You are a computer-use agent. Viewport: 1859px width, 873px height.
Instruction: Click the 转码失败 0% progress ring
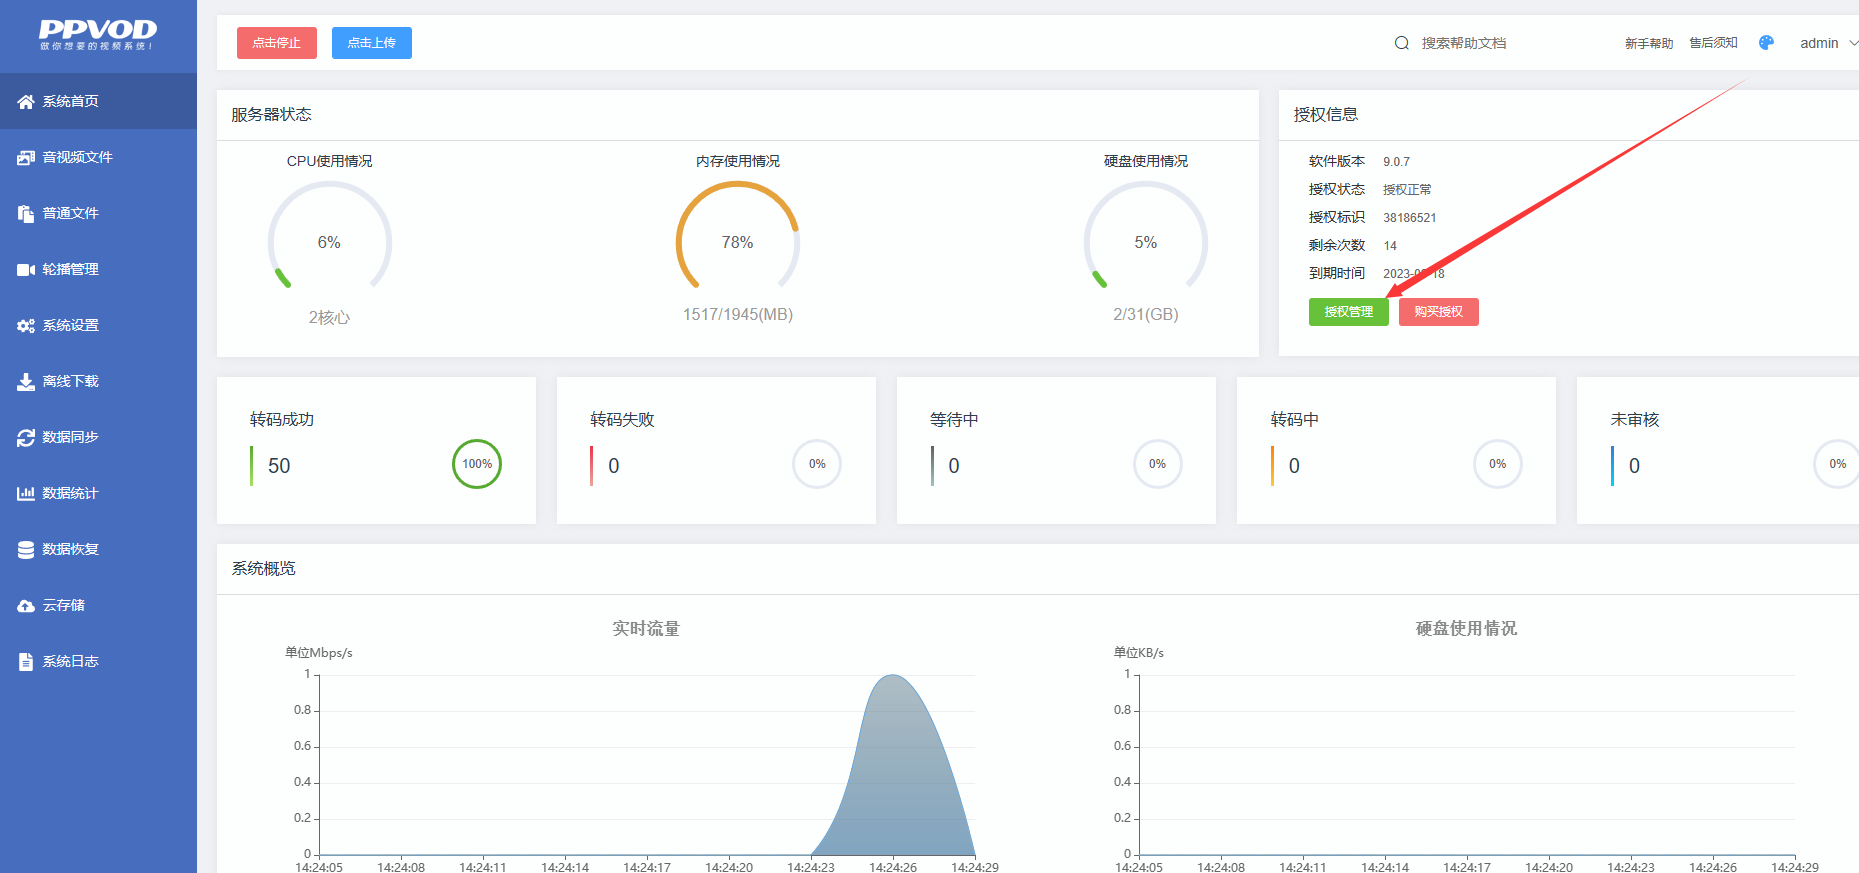coord(817,464)
